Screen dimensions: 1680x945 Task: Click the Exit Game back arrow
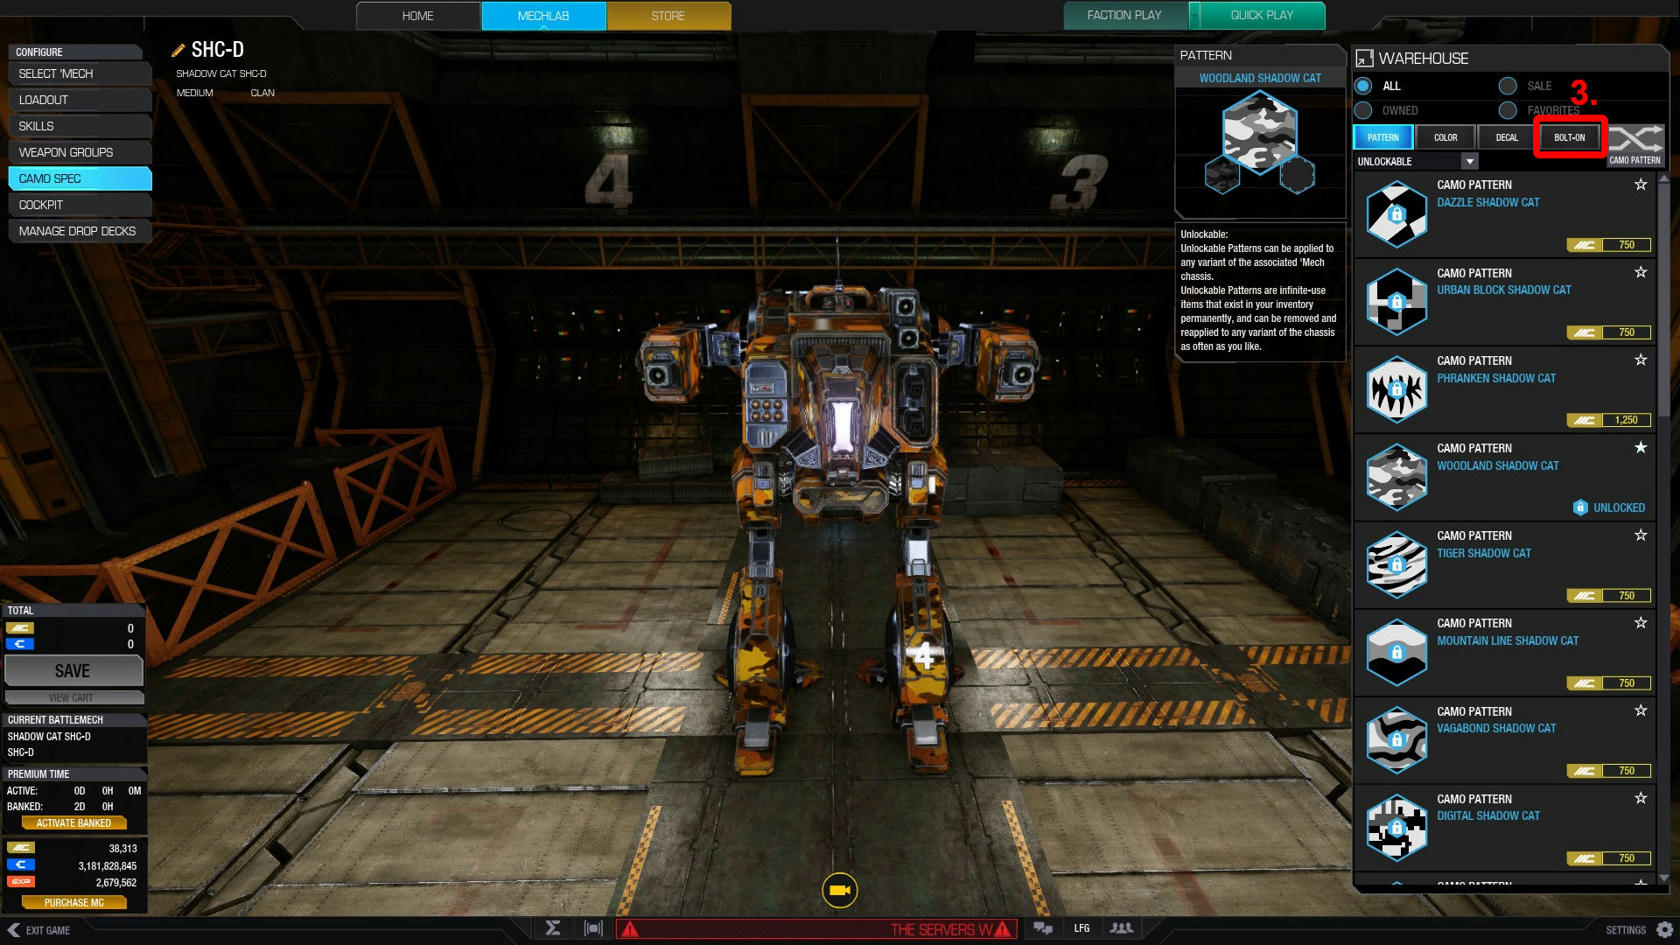tap(13, 930)
